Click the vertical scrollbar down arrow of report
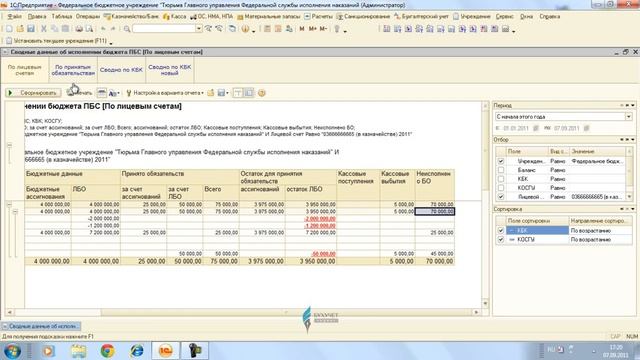 pos(485,303)
